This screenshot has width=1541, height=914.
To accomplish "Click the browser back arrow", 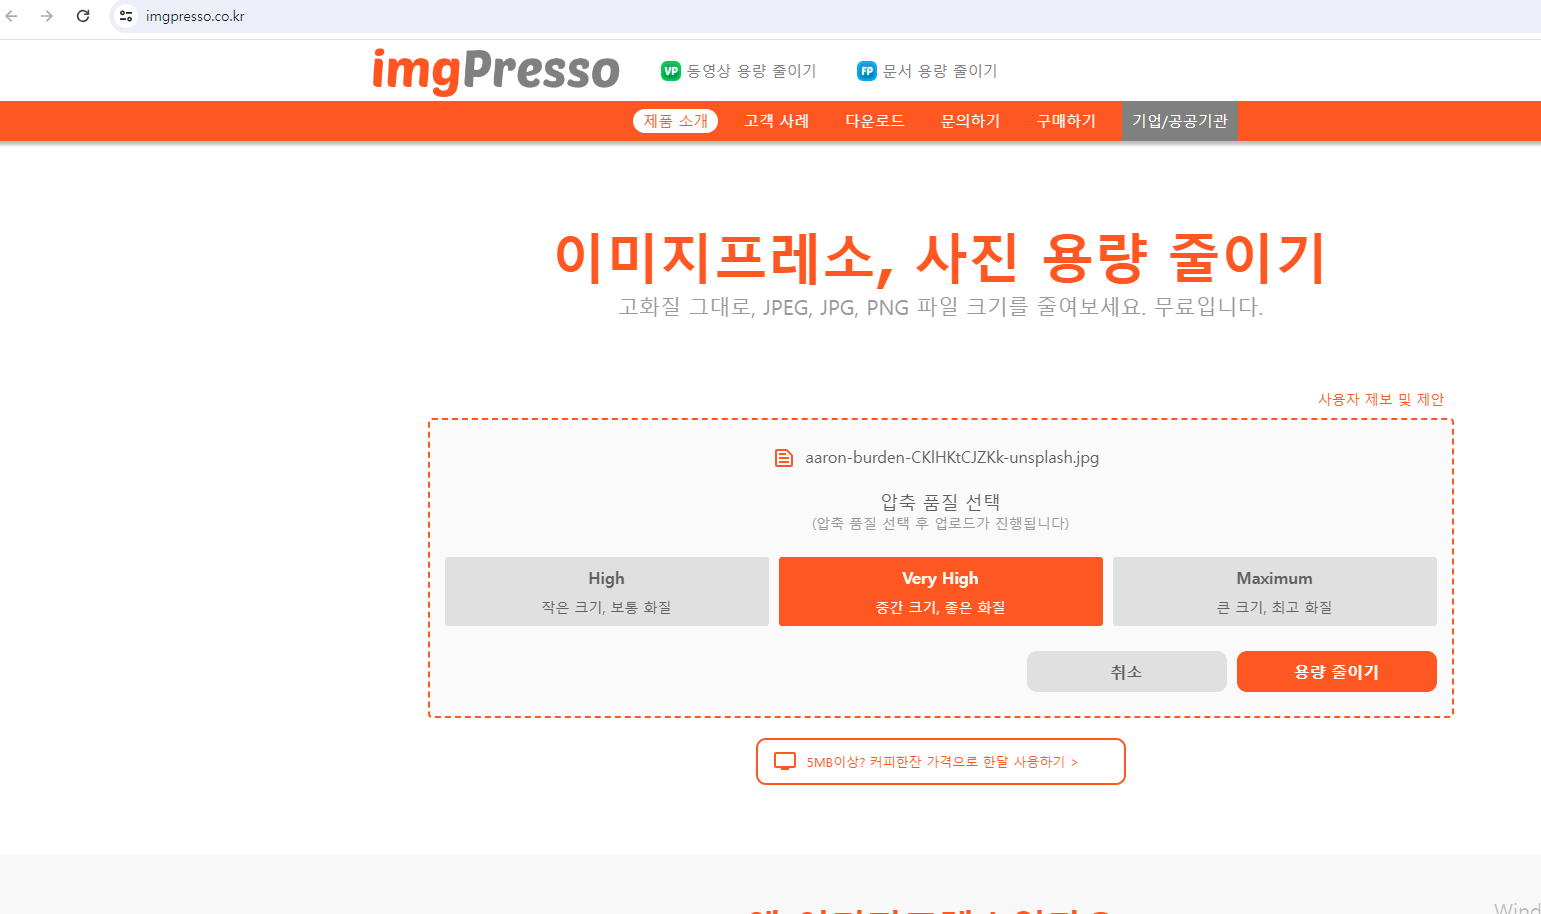I will coord(12,16).
